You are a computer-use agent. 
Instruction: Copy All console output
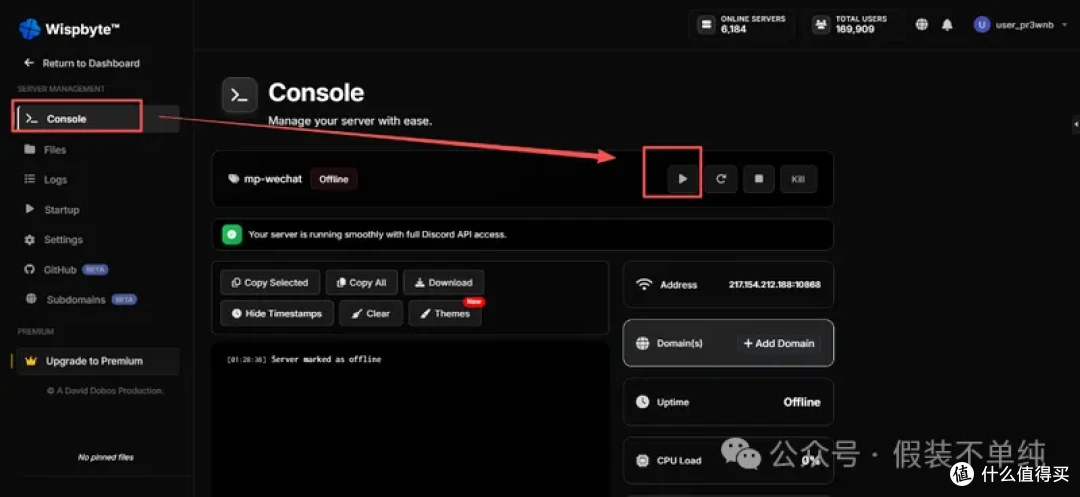362,282
